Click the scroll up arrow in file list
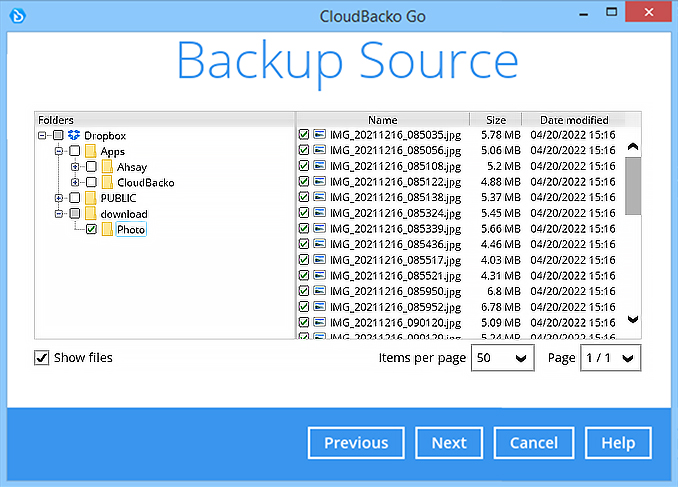 [633, 147]
